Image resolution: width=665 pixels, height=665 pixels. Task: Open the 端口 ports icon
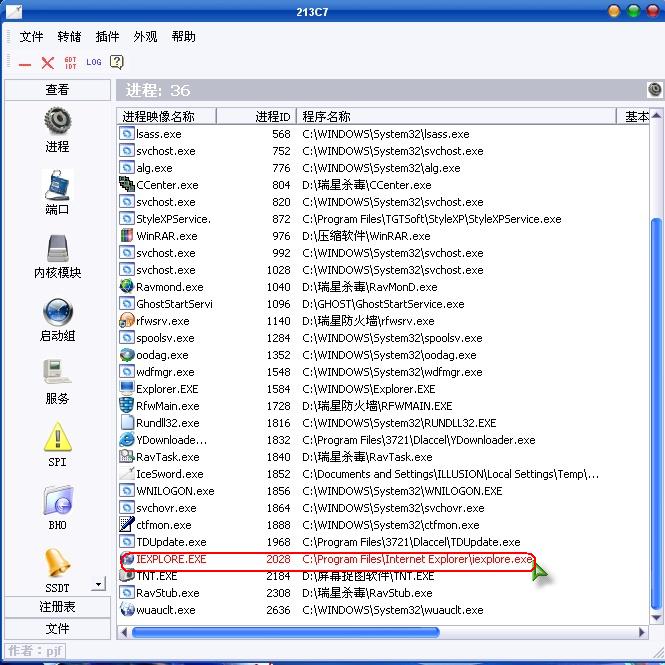(x=57, y=184)
